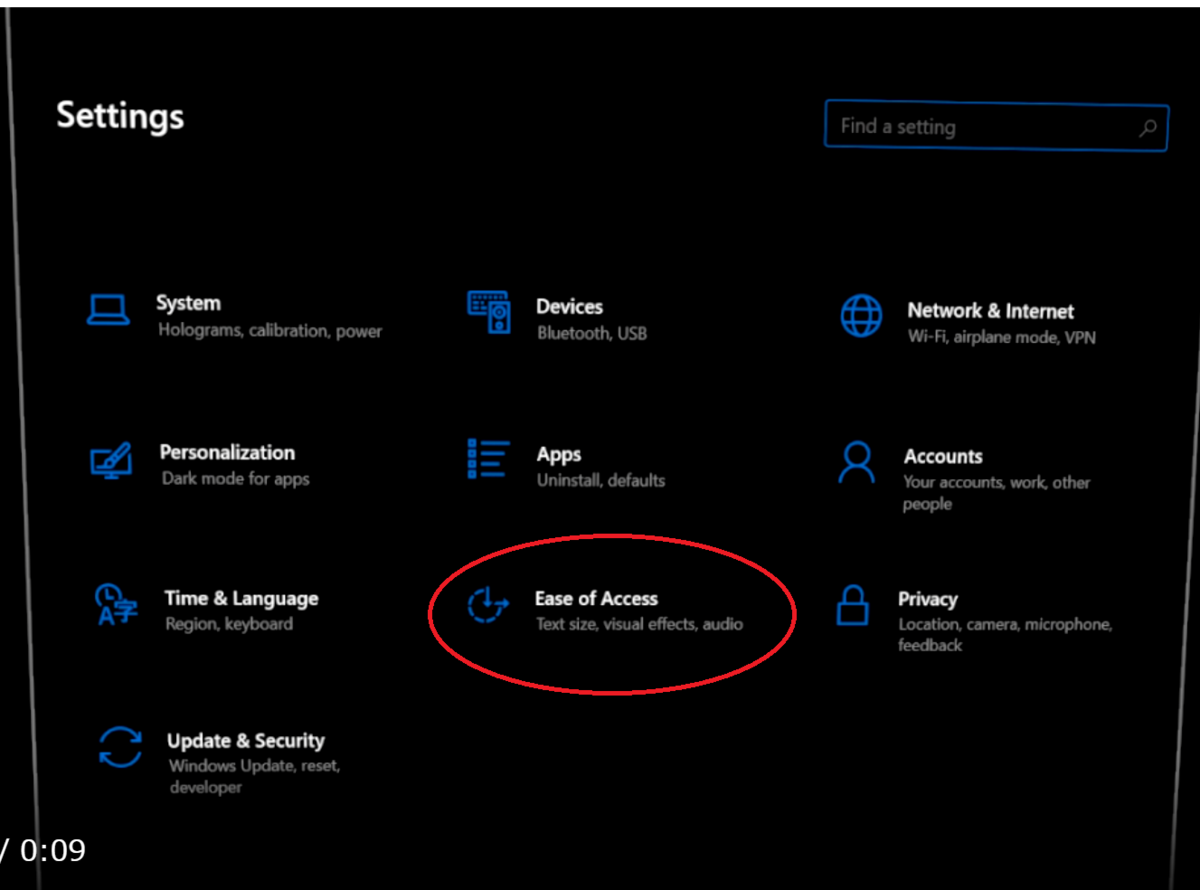Click the Update & Security sync arrows icon
The height and width of the screenshot is (890, 1200).
coord(120,747)
